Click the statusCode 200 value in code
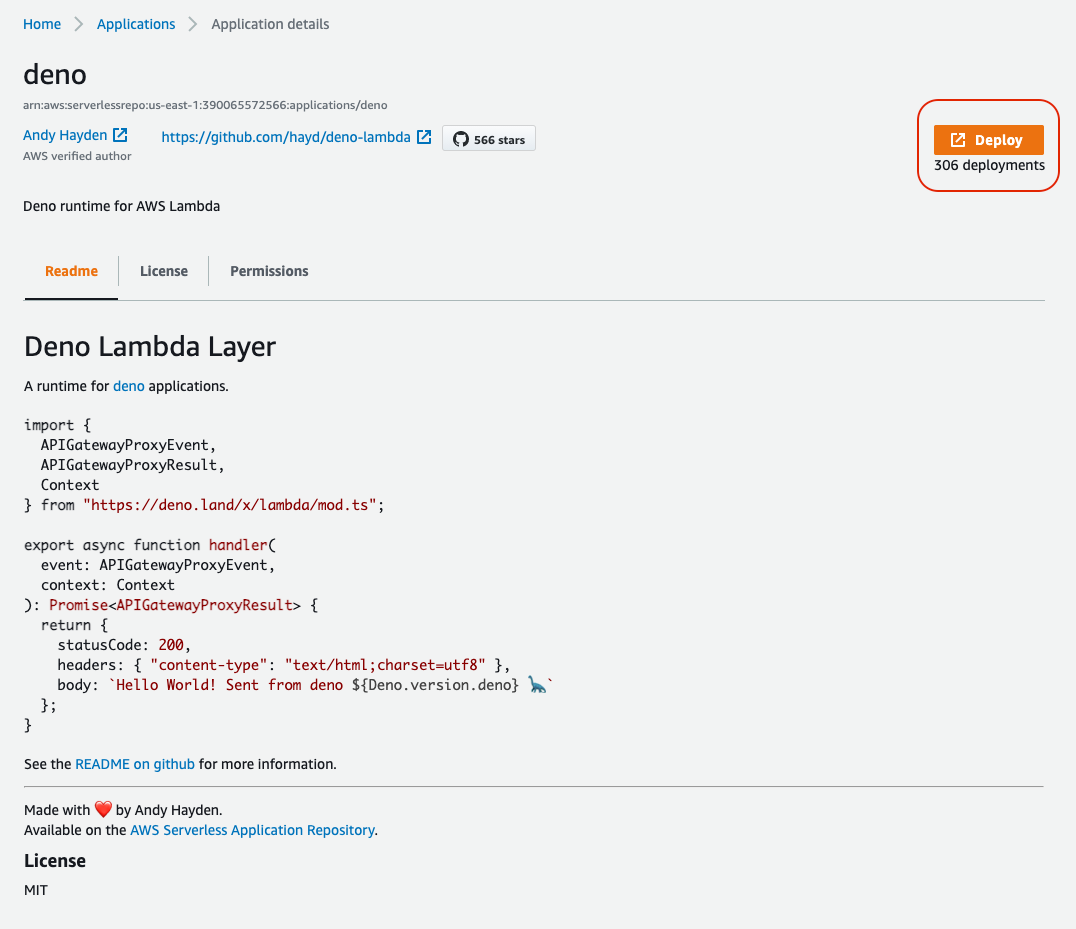 (171, 645)
